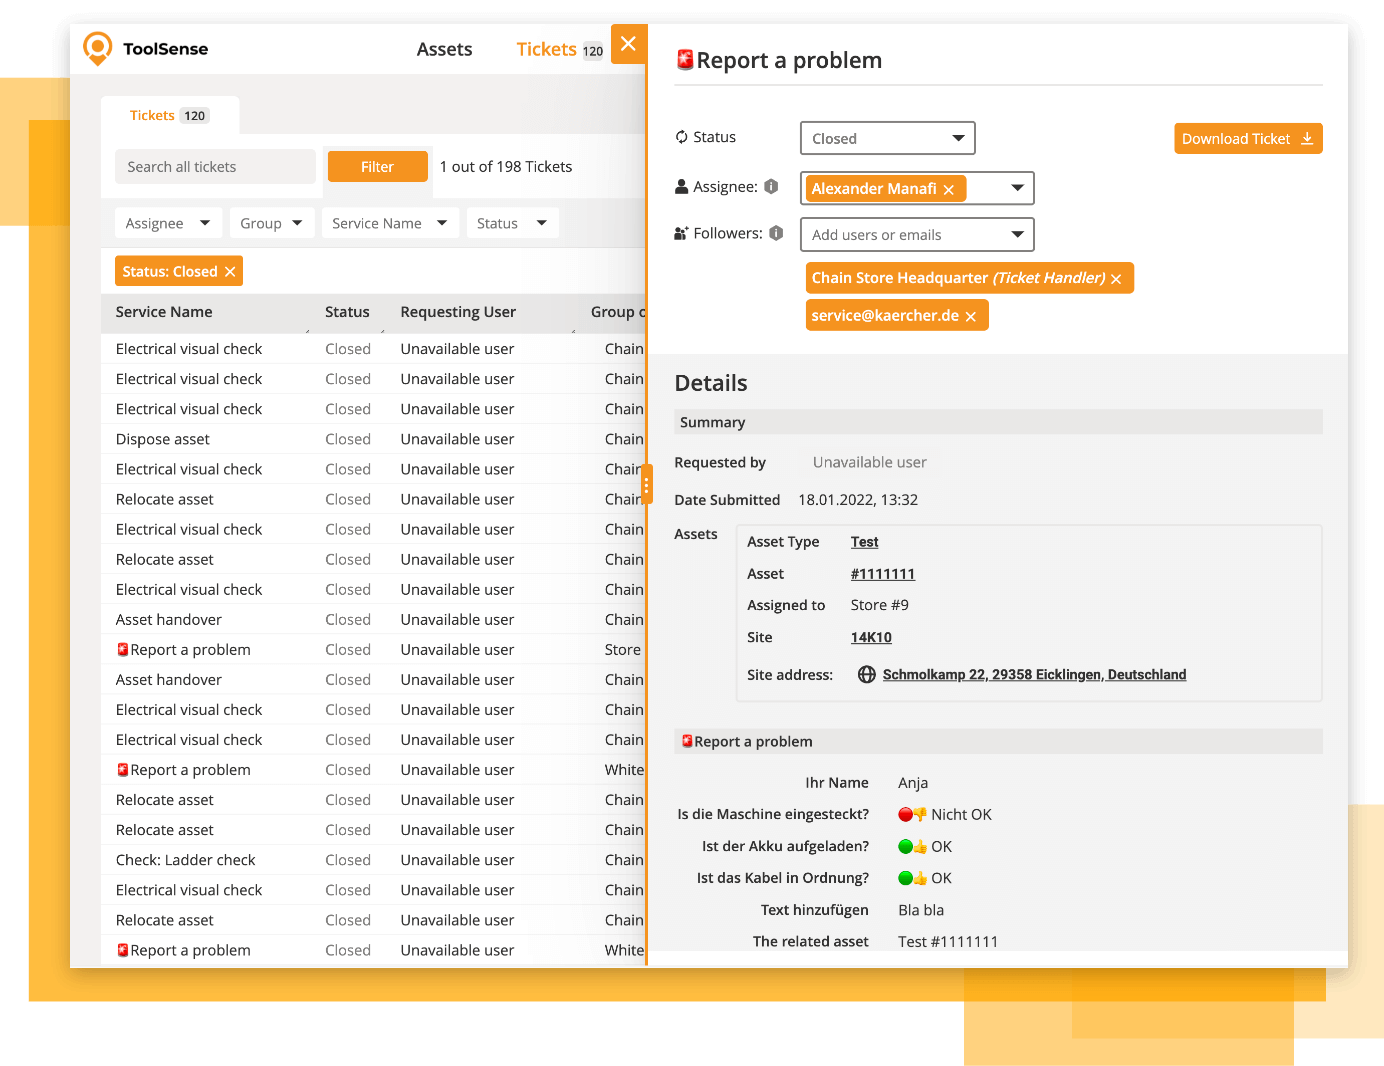Click the info icon next to Assignee

coord(770,185)
